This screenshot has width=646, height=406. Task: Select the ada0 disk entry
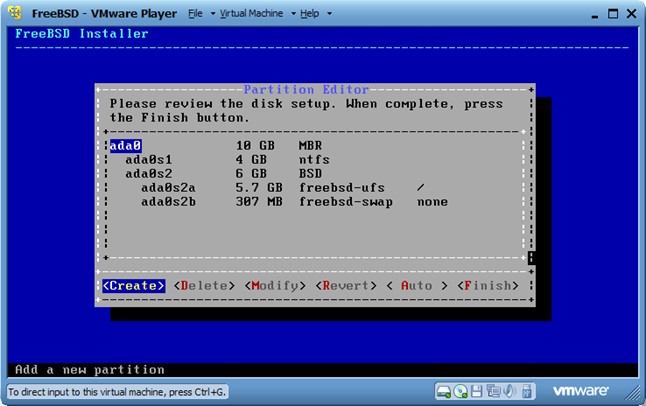(125, 145)
